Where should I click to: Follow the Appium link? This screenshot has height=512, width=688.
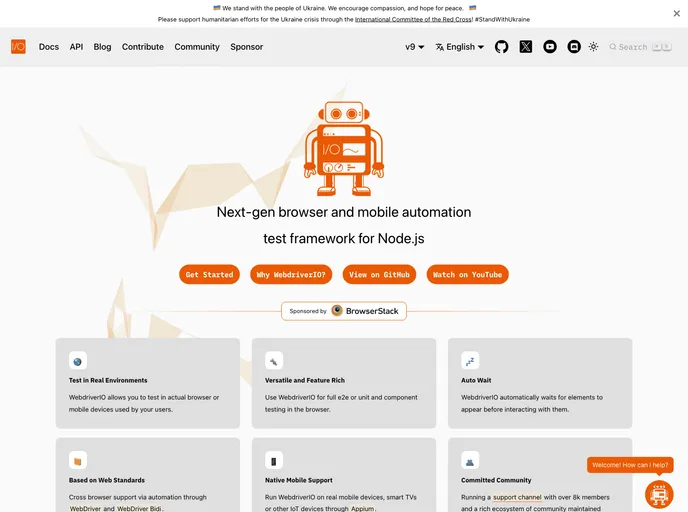tap(362, 508)
